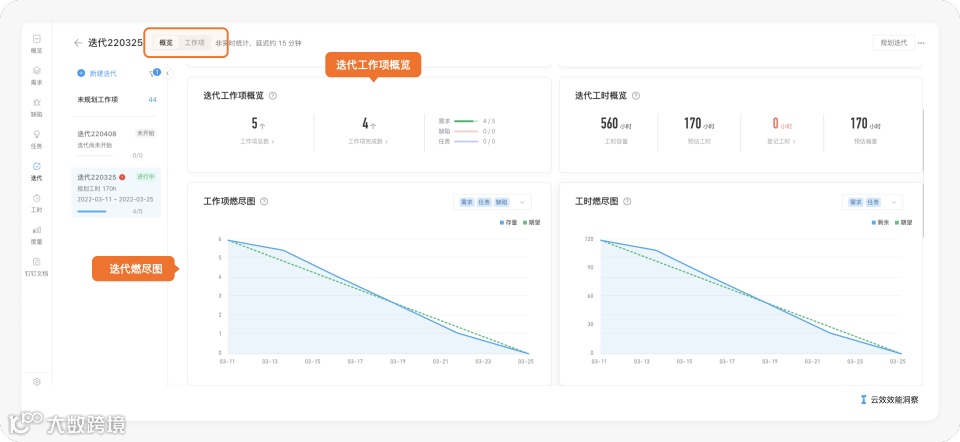
Task: Toggle 剩余 legend in 工时燃尽图
Action: pos(880,223)
